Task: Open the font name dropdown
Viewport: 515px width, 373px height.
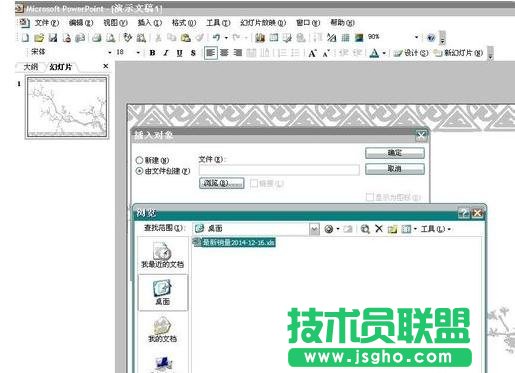Action: click(x=110, y=53)
